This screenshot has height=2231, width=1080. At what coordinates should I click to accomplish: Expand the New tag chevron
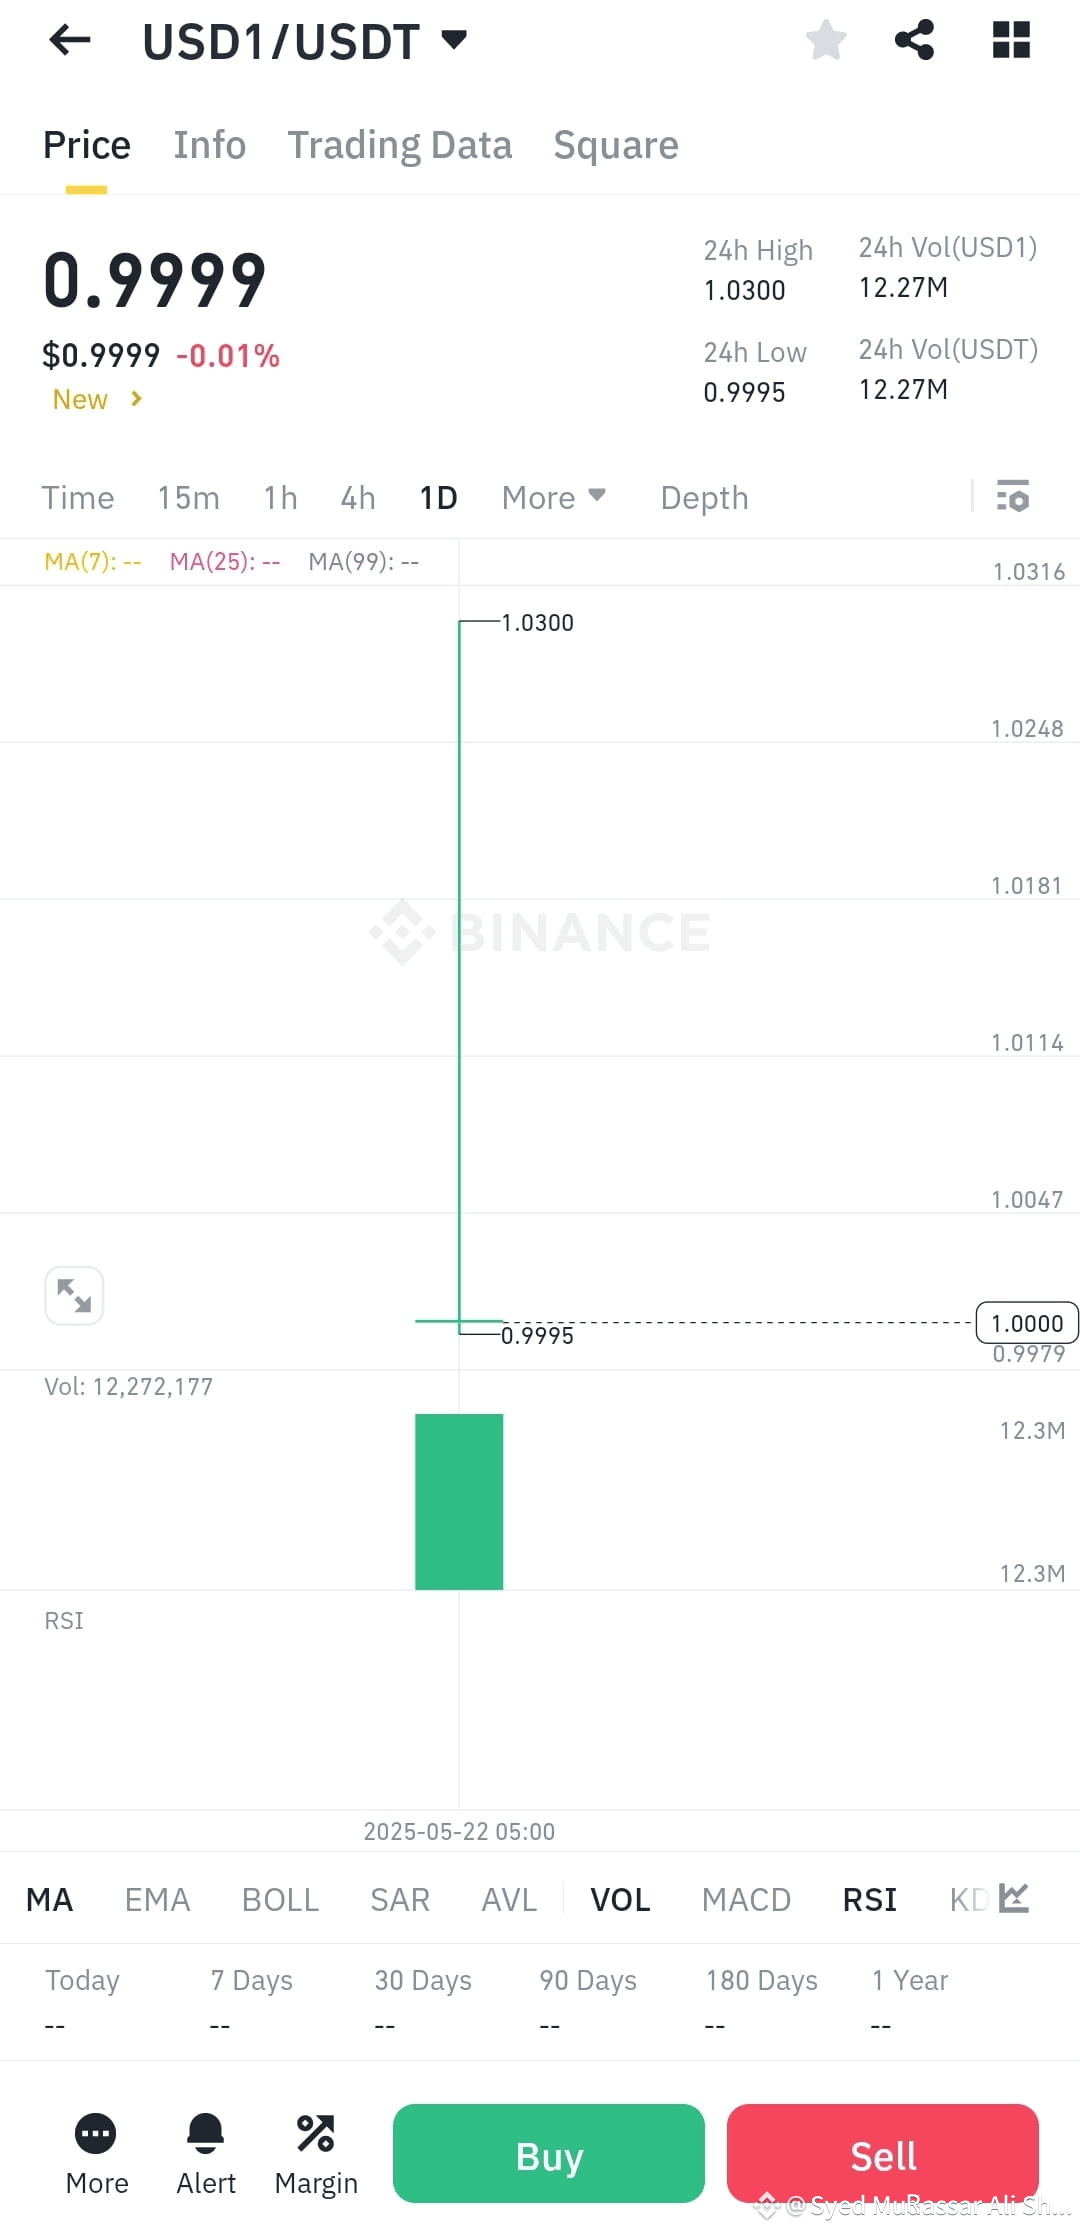(x=136, y=399)
